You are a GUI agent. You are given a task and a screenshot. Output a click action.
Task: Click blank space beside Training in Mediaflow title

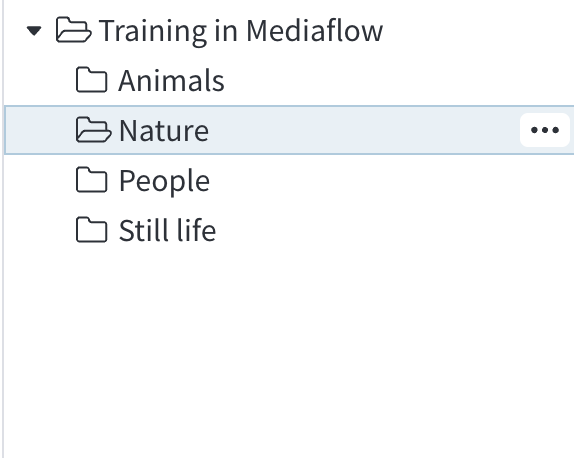point(476,31)
